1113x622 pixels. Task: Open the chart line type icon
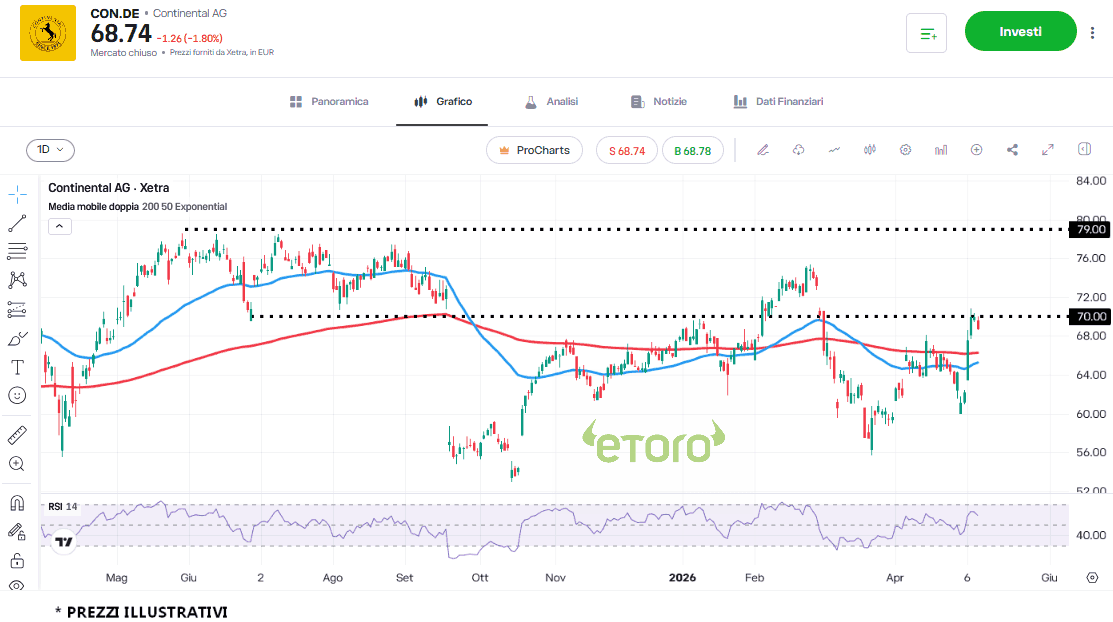[834, 150]
